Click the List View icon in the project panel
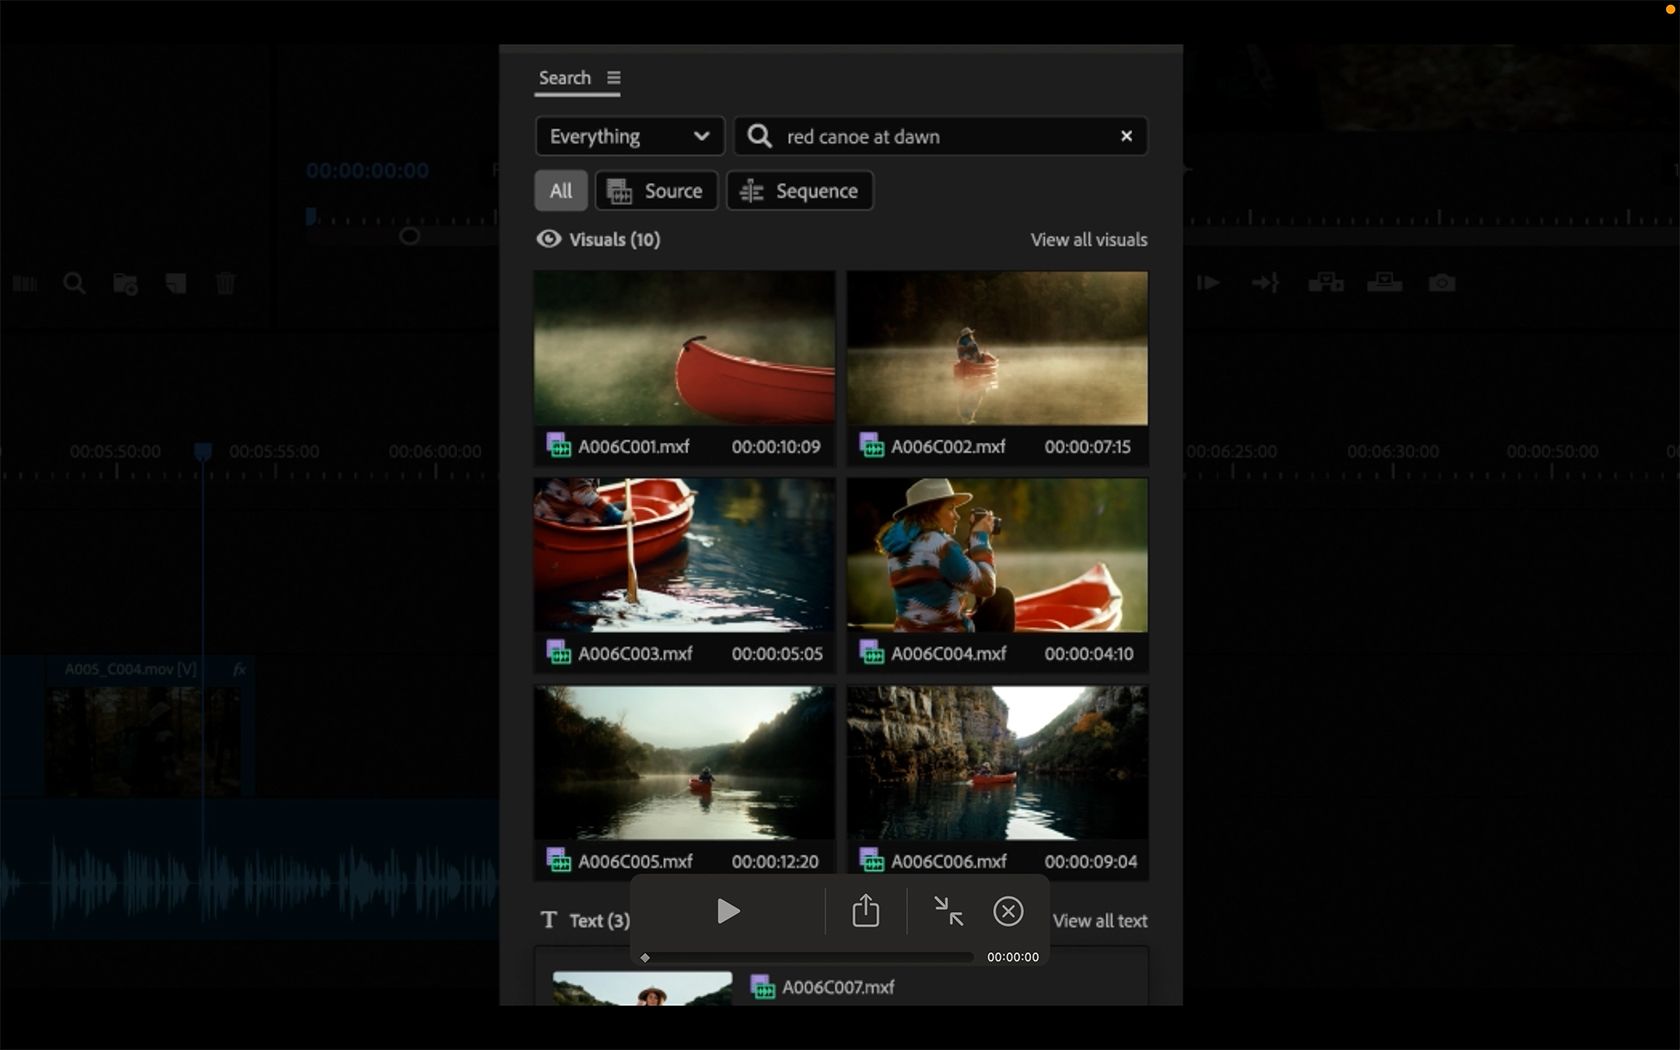The width and height of the screenshot is (1680, 1050). coord(25,283)
